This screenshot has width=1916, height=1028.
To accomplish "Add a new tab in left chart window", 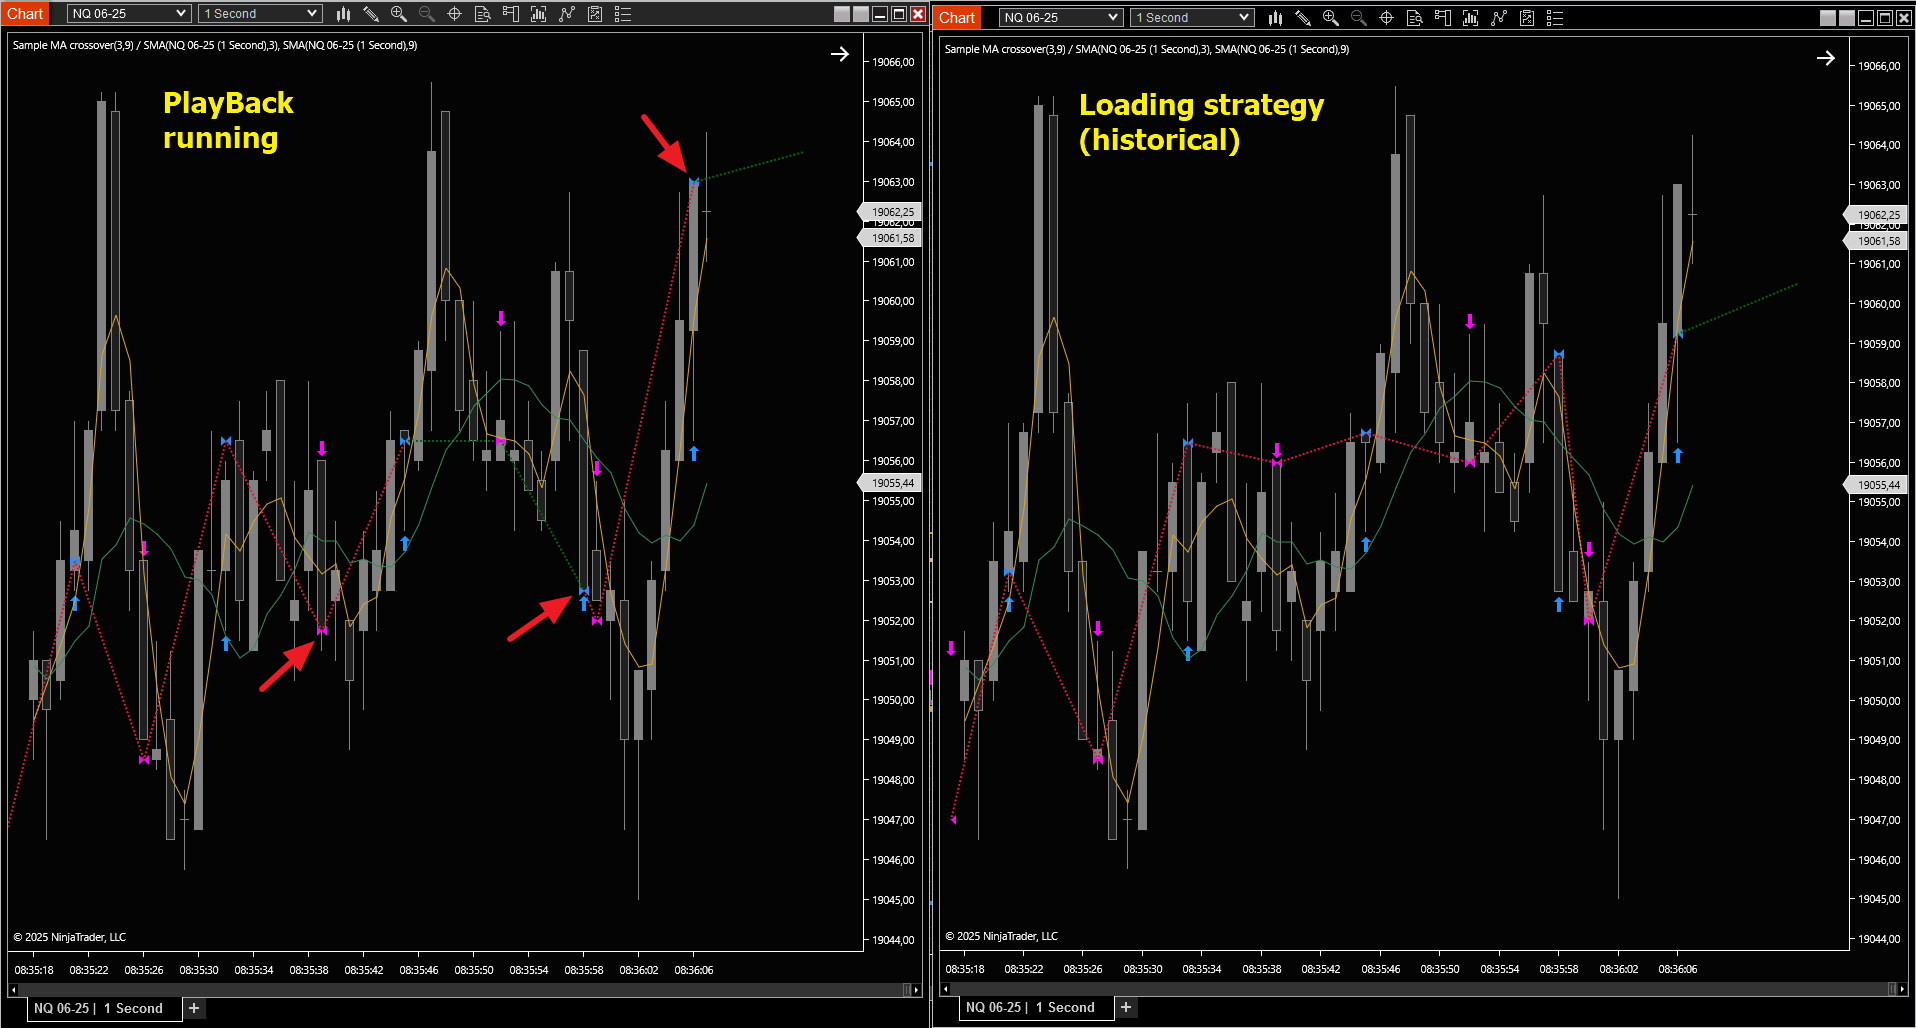I will pos(194,1008).
